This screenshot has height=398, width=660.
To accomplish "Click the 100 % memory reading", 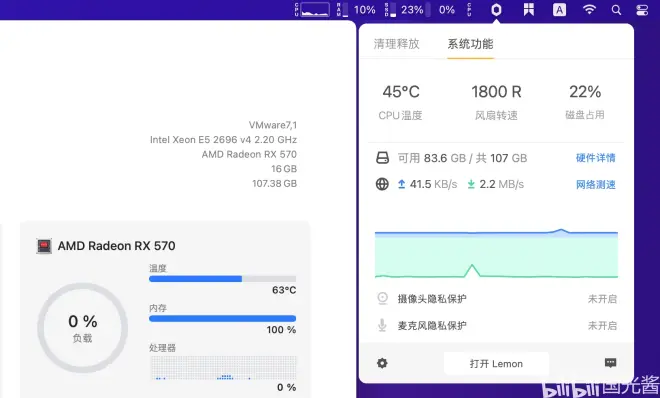I will pos(281,330).
